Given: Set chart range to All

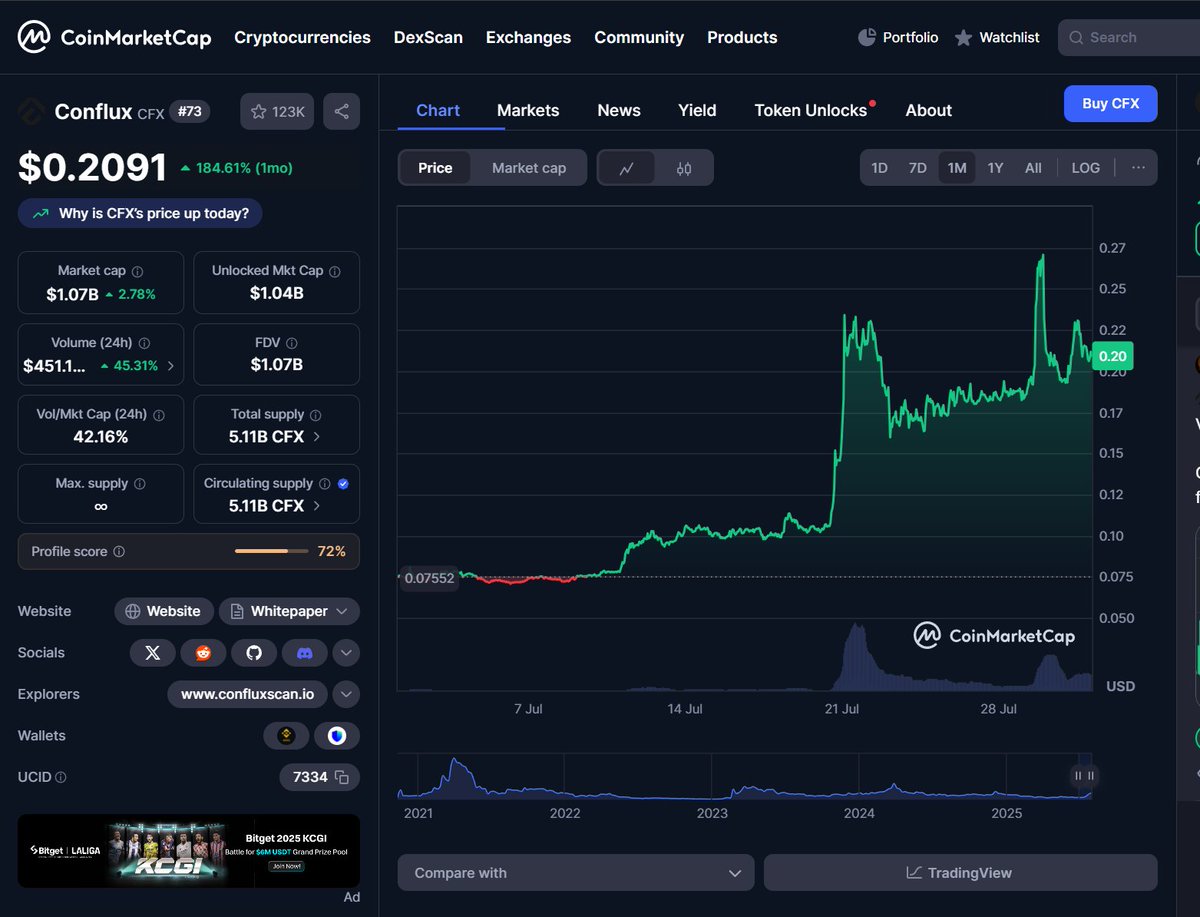Looking at the screenshot, I should 1033,168.
